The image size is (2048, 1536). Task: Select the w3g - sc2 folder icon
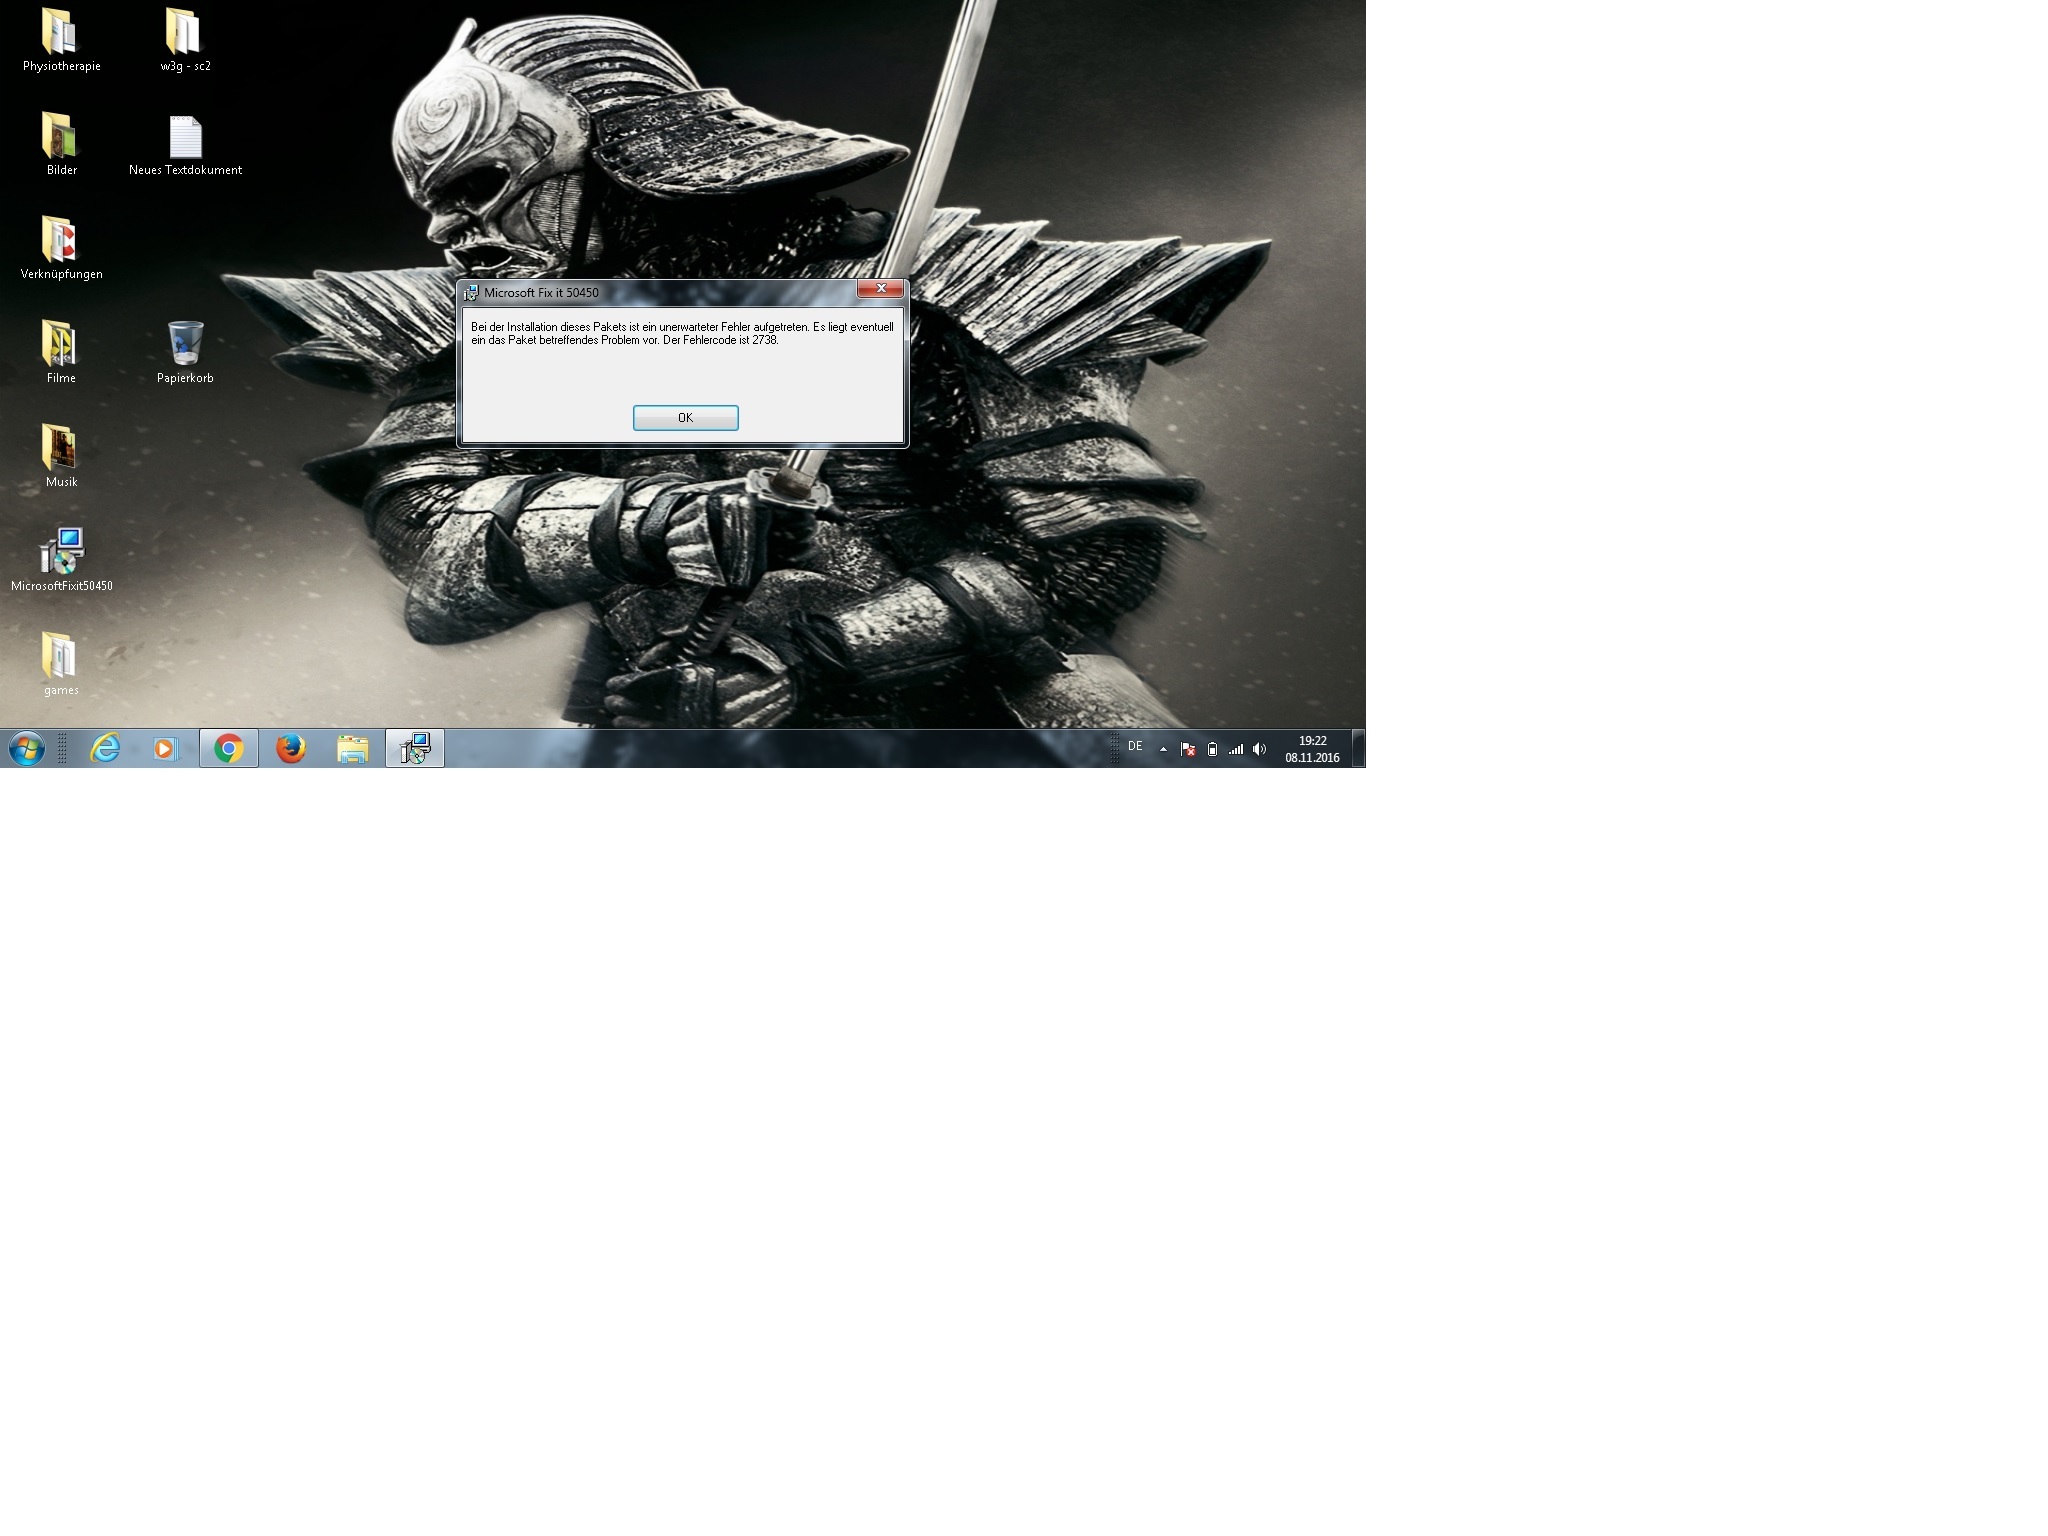tap(185, 40)
